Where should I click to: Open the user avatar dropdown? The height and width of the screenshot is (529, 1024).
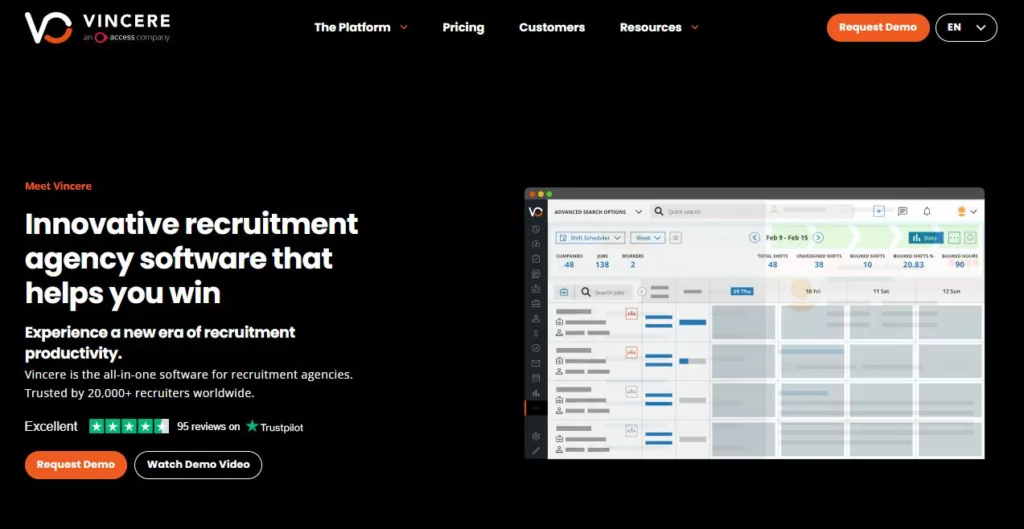click(x=967, y=212)
